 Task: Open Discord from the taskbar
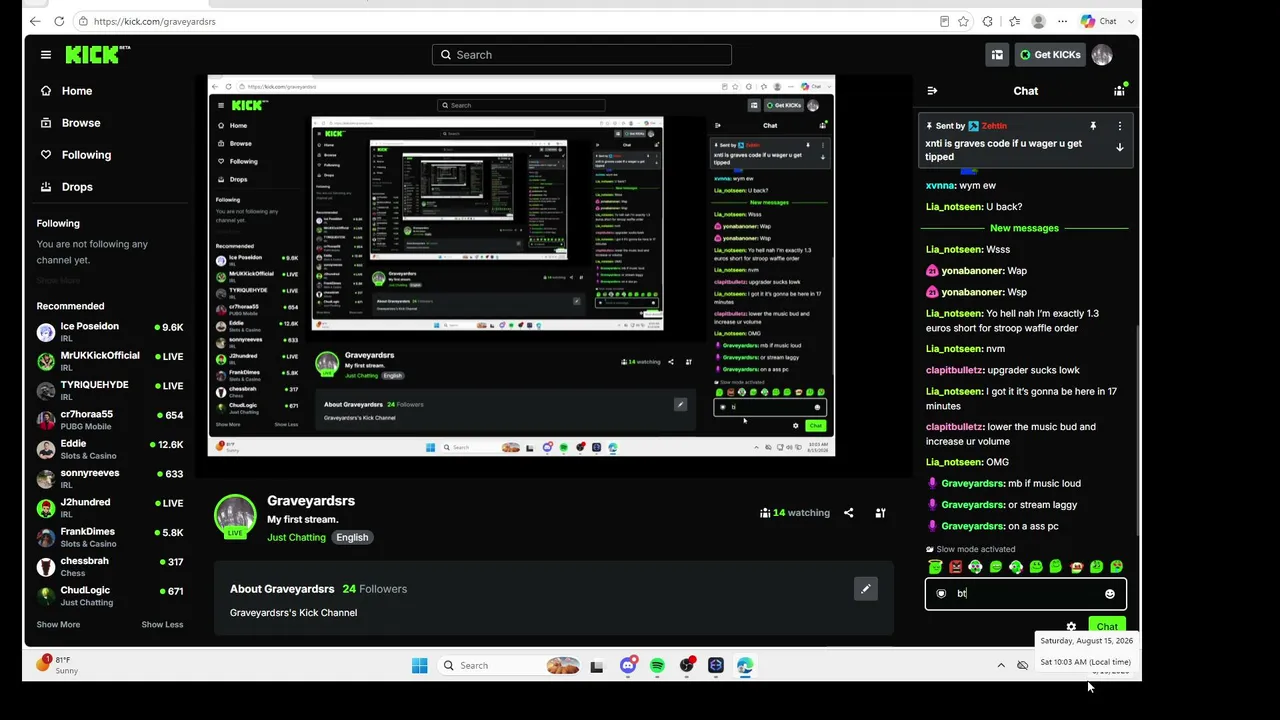(x=628, y=665)
